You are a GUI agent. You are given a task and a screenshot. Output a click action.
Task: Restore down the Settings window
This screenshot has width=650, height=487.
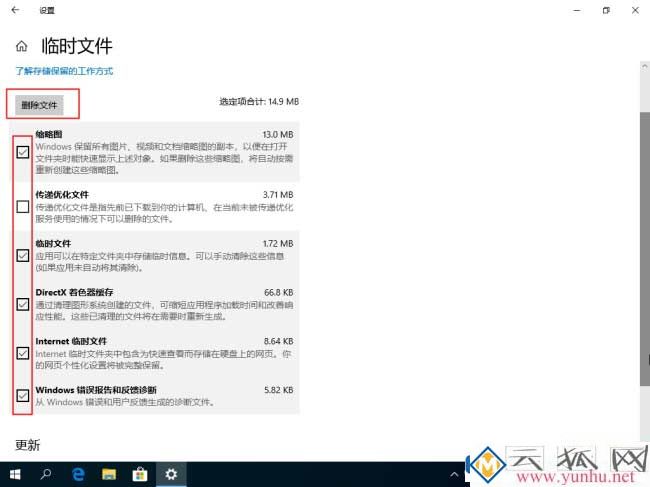coord(606,10)
